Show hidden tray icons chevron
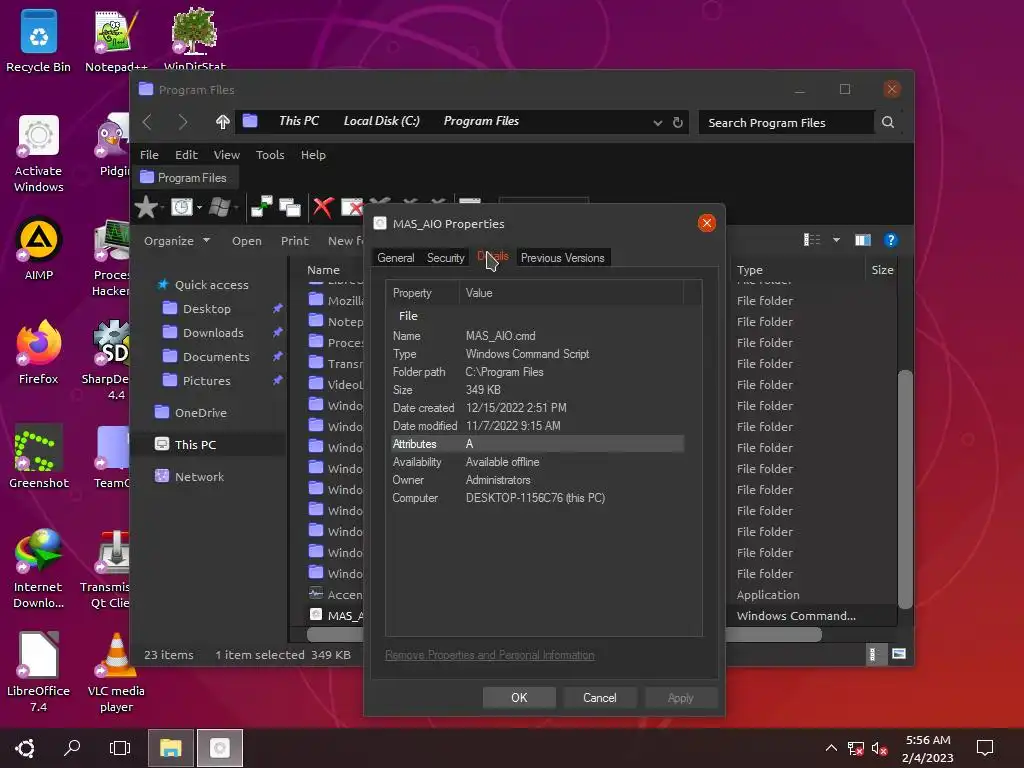This screenshot has width=1024, height=768. coord(831,748)
